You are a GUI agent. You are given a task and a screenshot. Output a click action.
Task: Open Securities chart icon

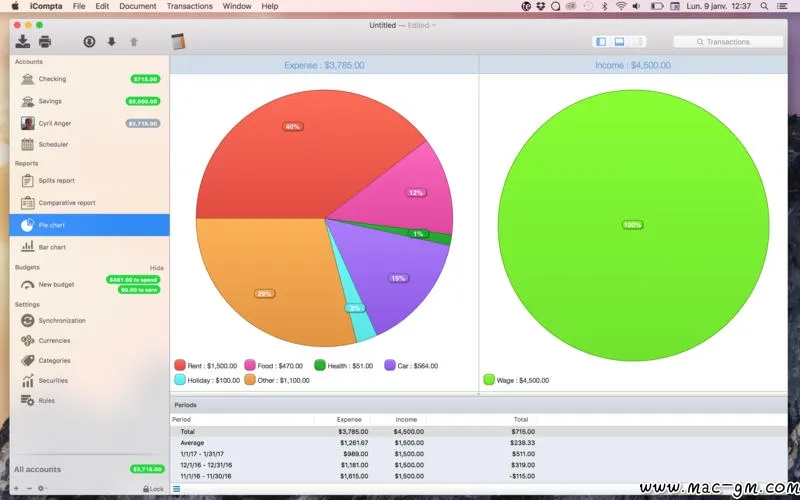pyautogui.click(x=28, y=381)
